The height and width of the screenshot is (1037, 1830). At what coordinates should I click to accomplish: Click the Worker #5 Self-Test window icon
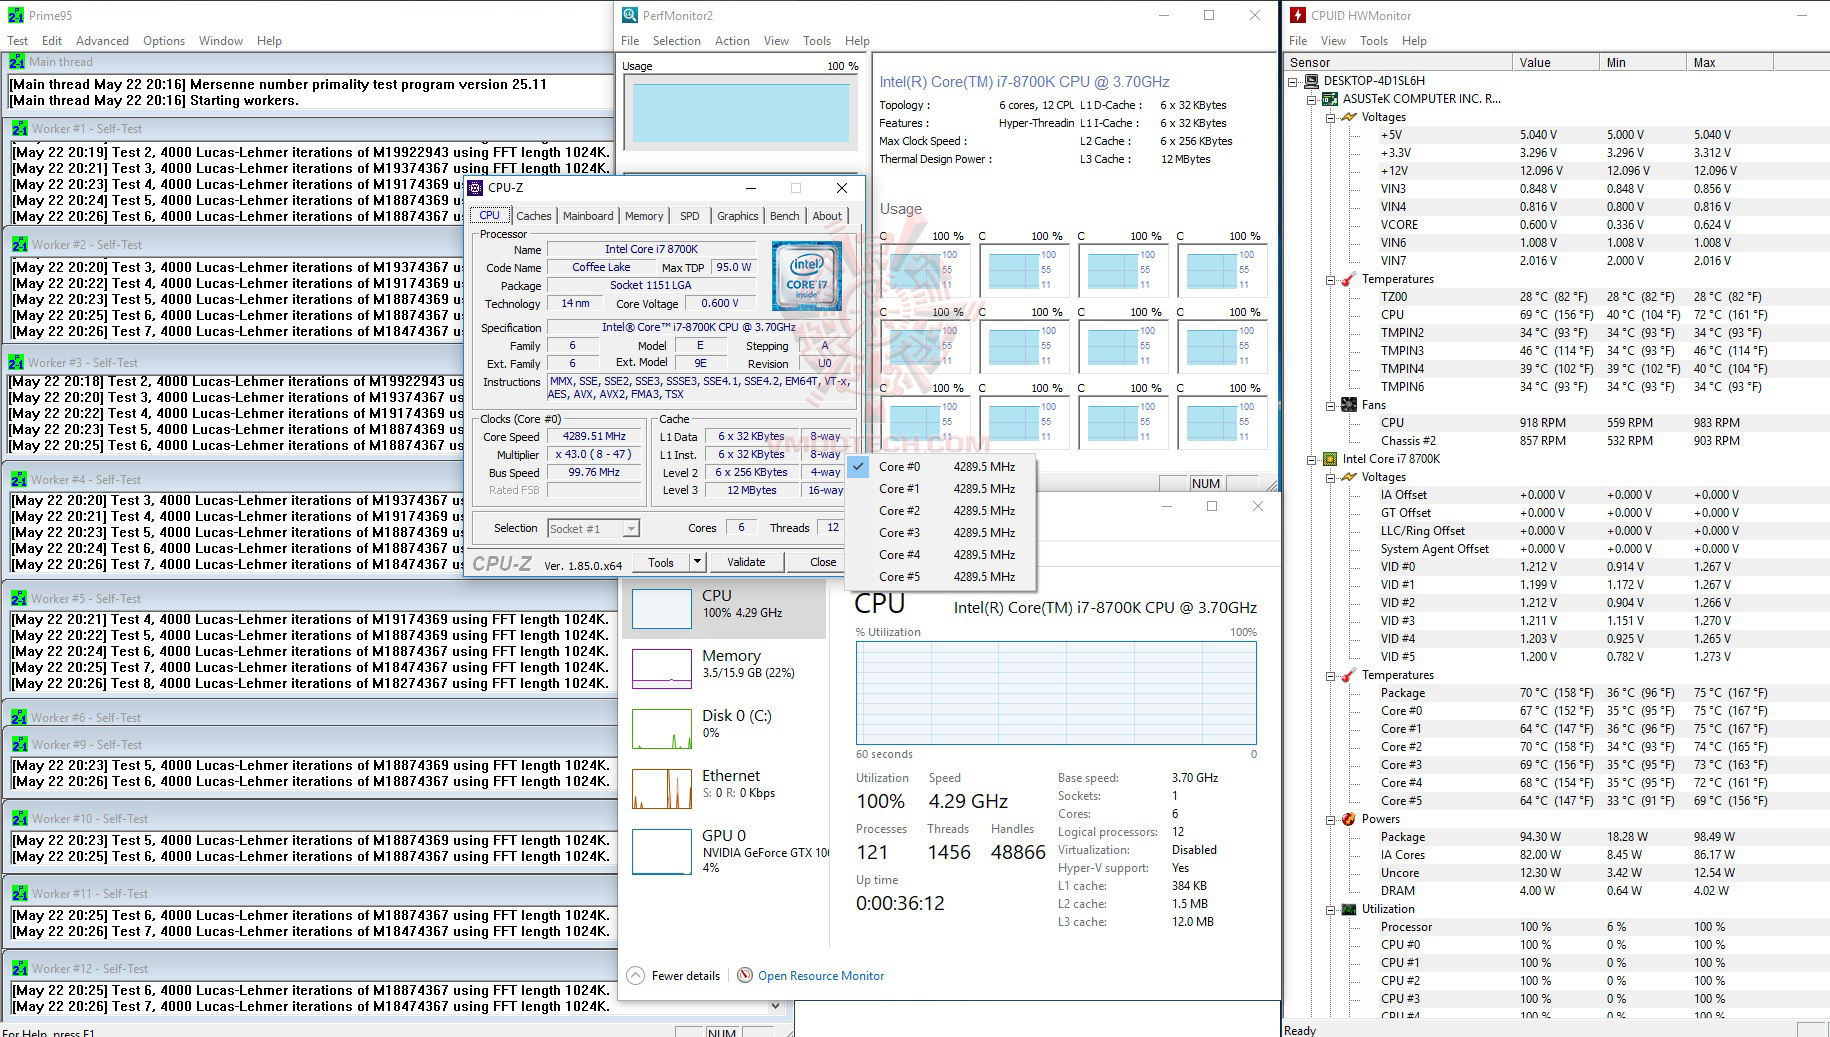pyautogui.click(x=19, y=598)
